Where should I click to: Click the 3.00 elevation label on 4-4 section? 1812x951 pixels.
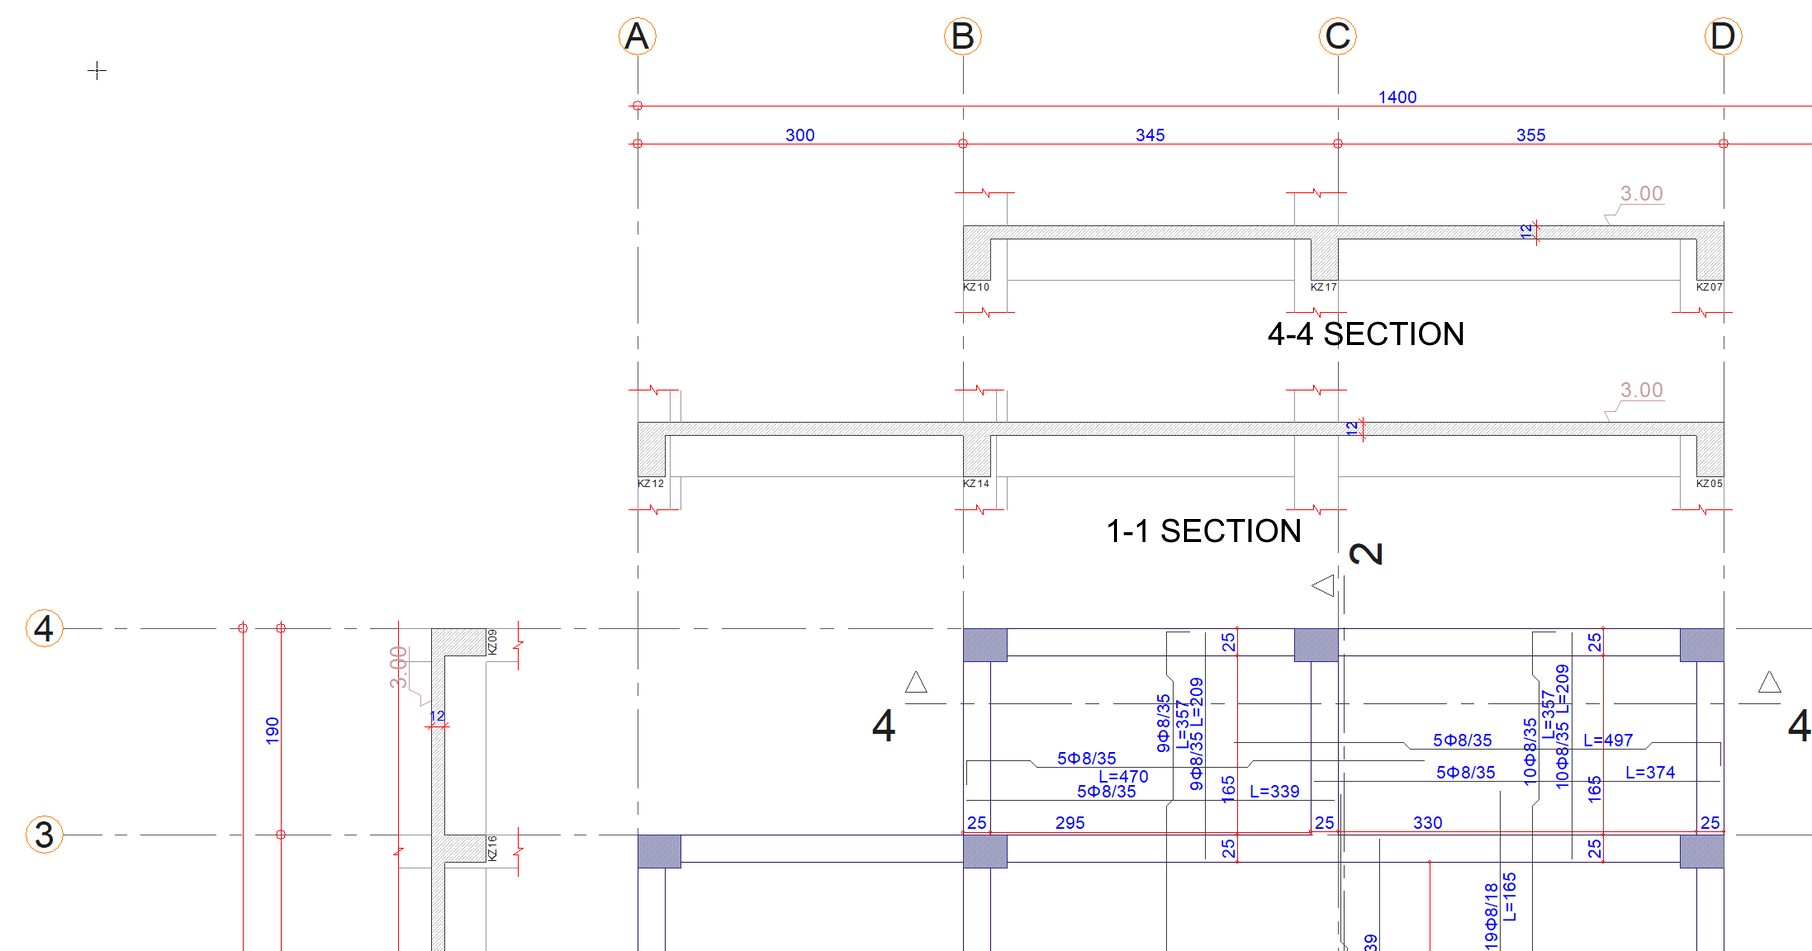(1640, 193)
